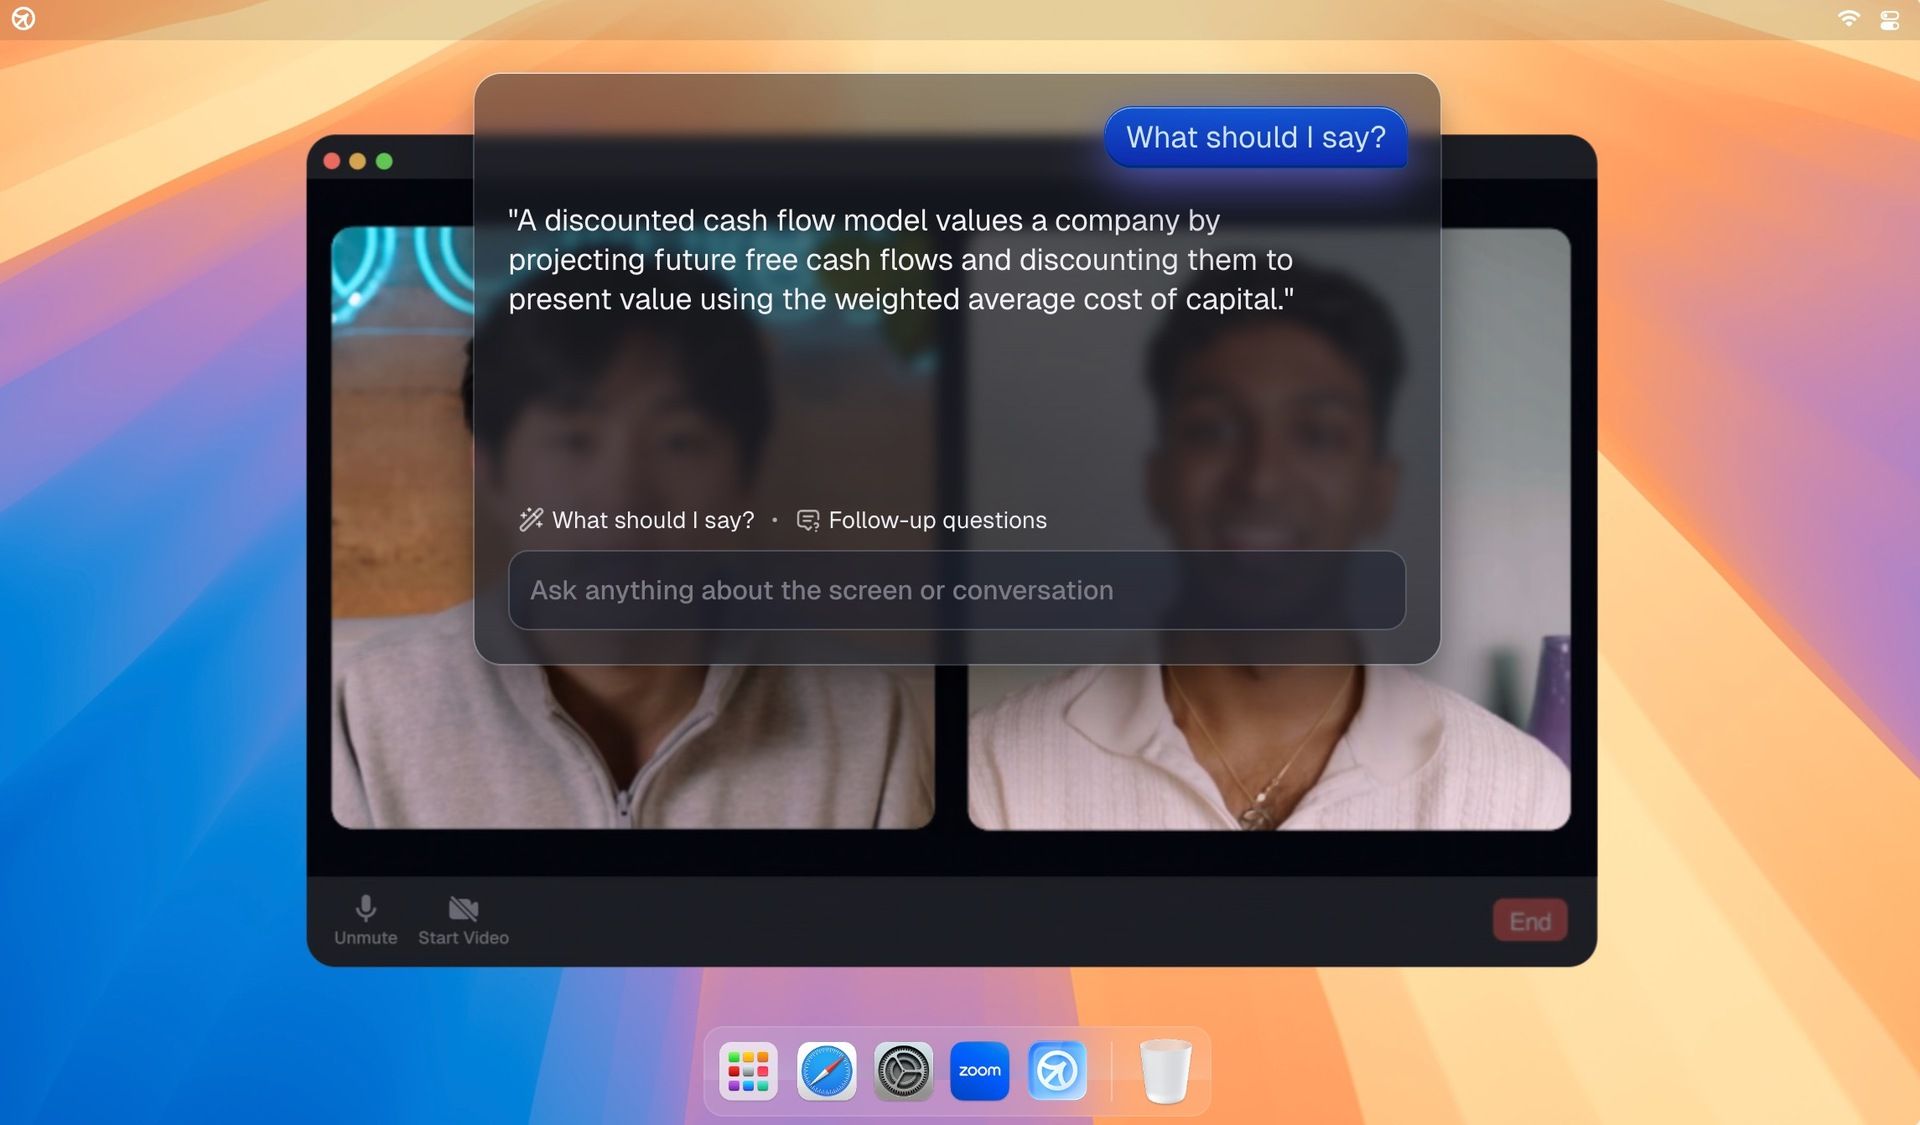1920x1125 pixels.
Task: Click the Cluely logo in menu bar
Action: click(x=23, y=19)
